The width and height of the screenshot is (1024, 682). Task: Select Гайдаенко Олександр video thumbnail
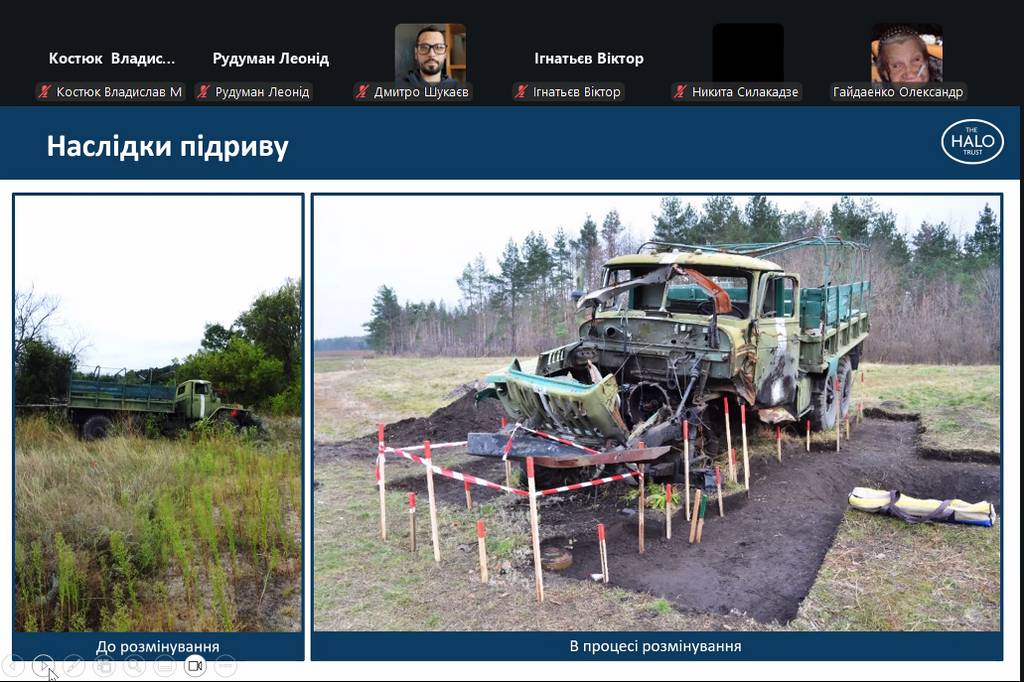pyautogui.click(x=907, y=53)
